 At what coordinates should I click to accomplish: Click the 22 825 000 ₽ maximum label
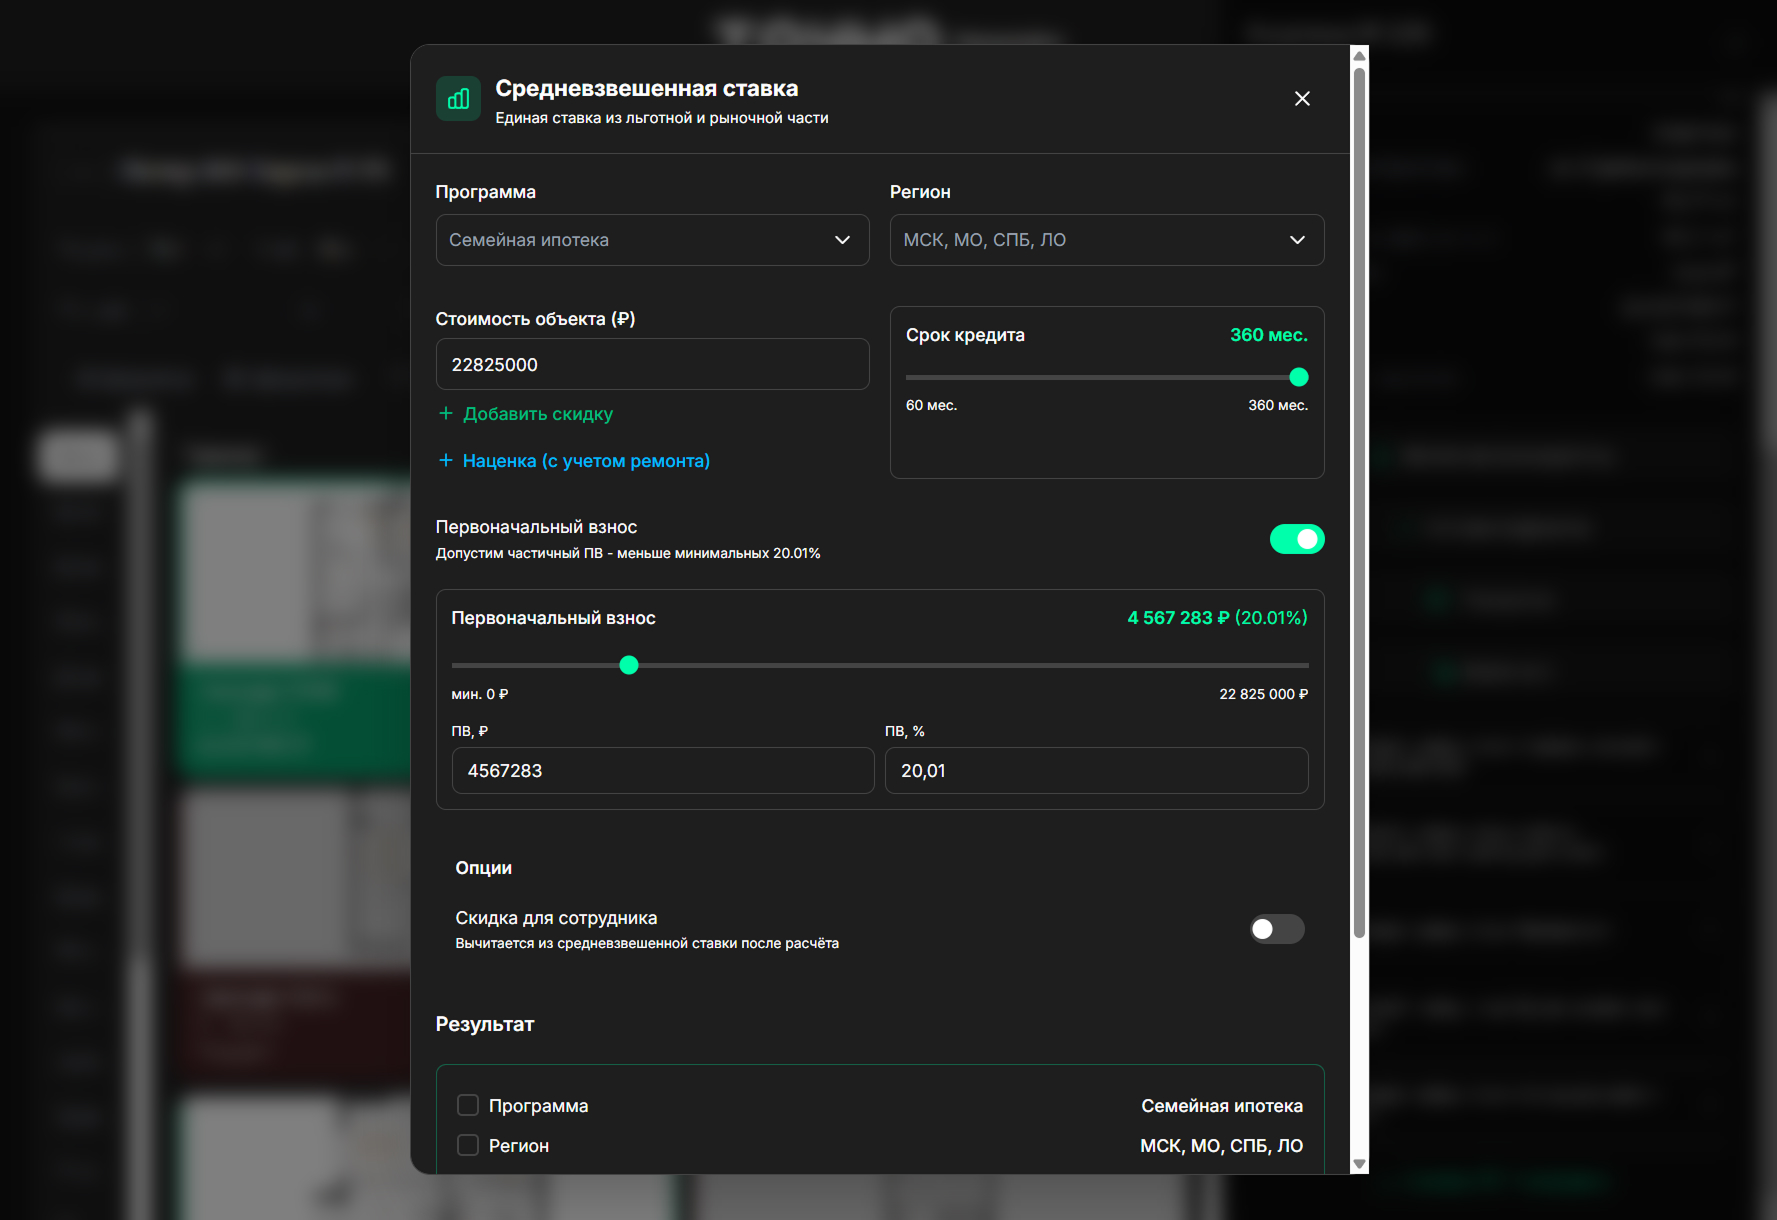(1263, 694)
